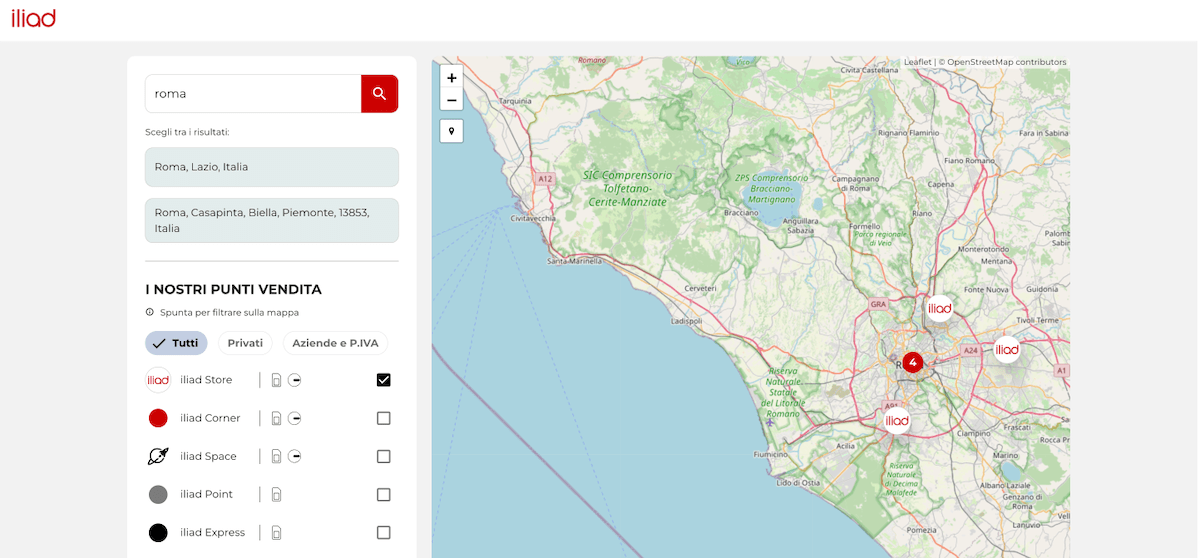Click the search field containing 'roma'
Image resolution: width=1200 pixels, height=558 pixels.
click(253, 94)
